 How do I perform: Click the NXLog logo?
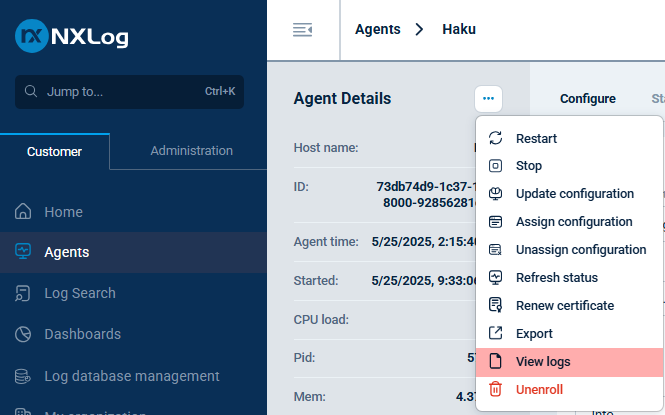(x=72, y=37)
